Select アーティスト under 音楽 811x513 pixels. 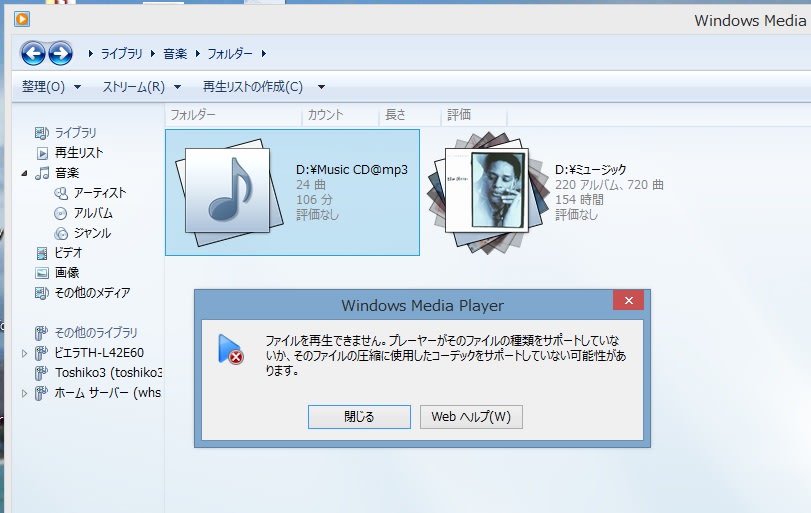pos(100,193)
